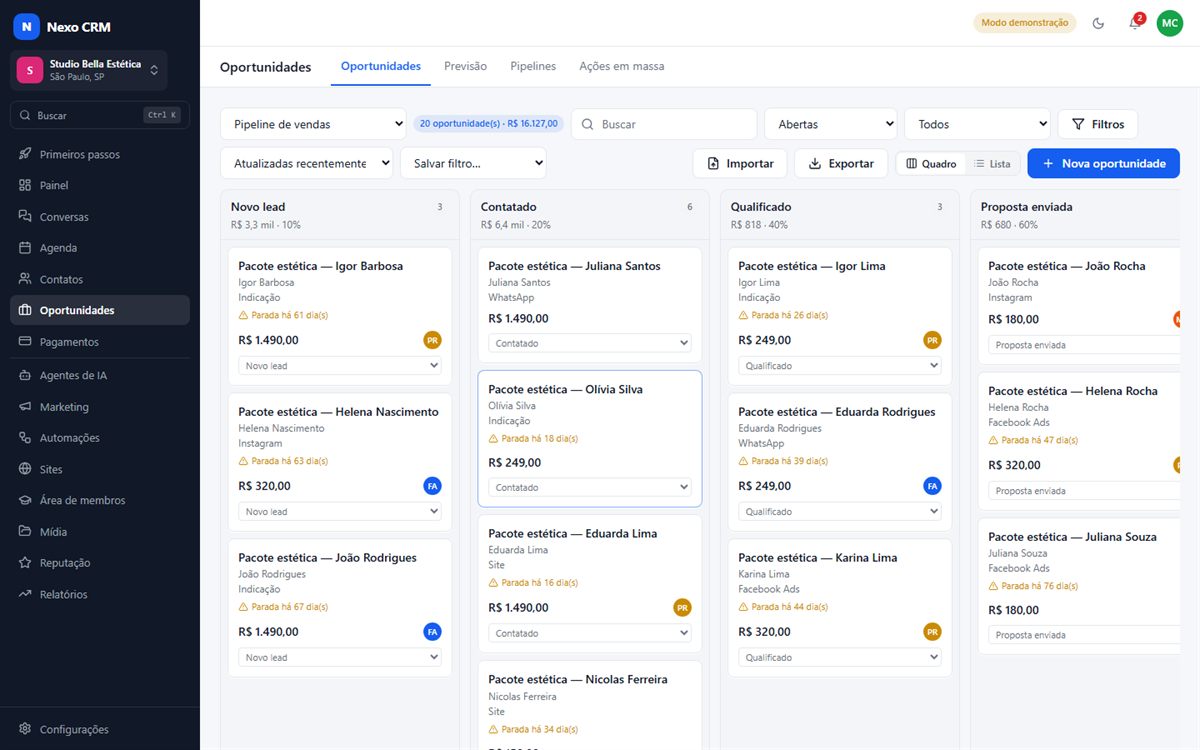Open stage dropdown on Igor Barbosa card

(340, 366)
